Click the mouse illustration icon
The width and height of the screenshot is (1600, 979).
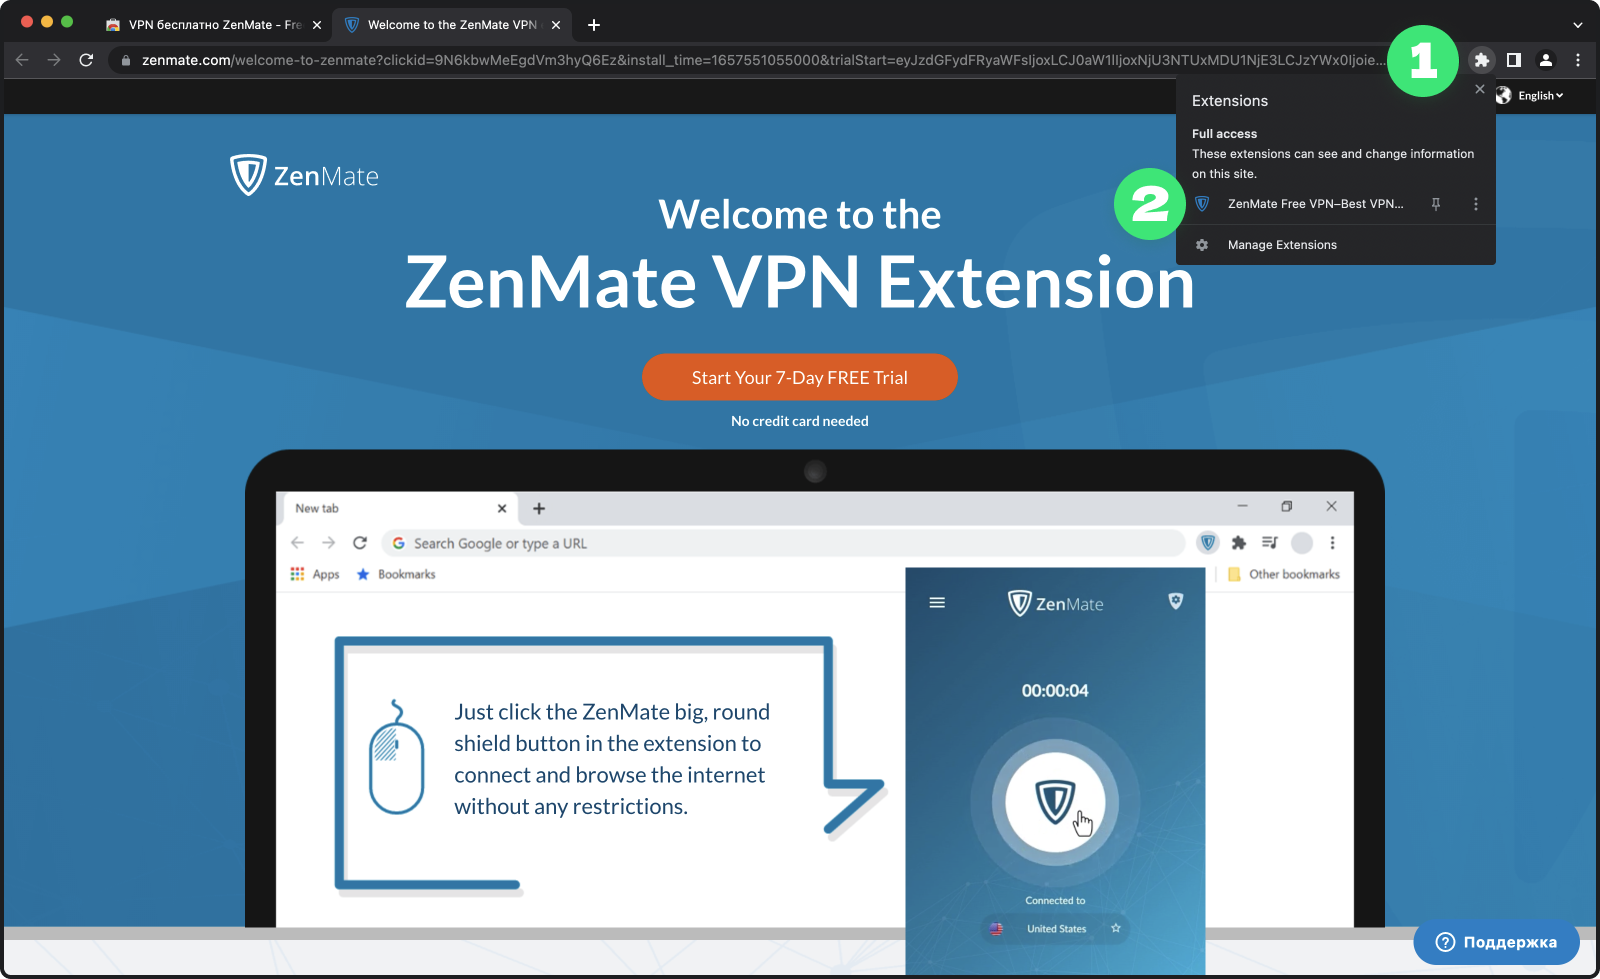coord(396,757)
